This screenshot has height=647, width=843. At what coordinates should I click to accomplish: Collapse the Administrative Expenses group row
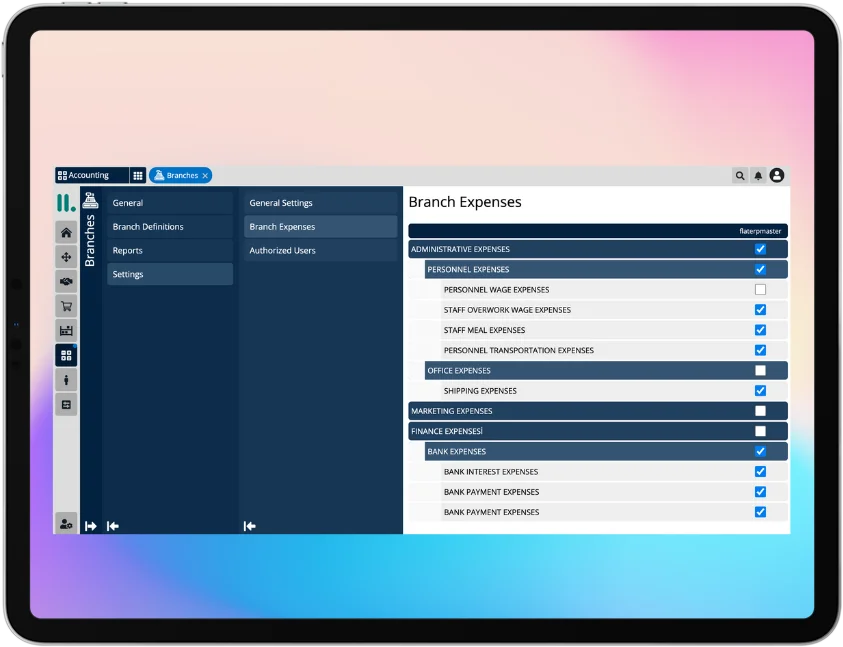tap(460, 249)
